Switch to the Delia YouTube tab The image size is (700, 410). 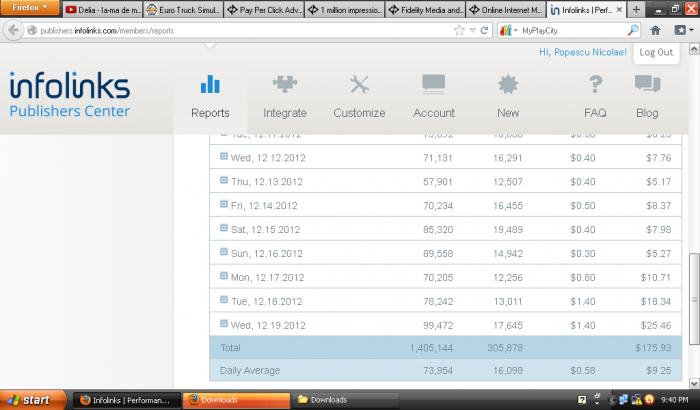(103, 9)
